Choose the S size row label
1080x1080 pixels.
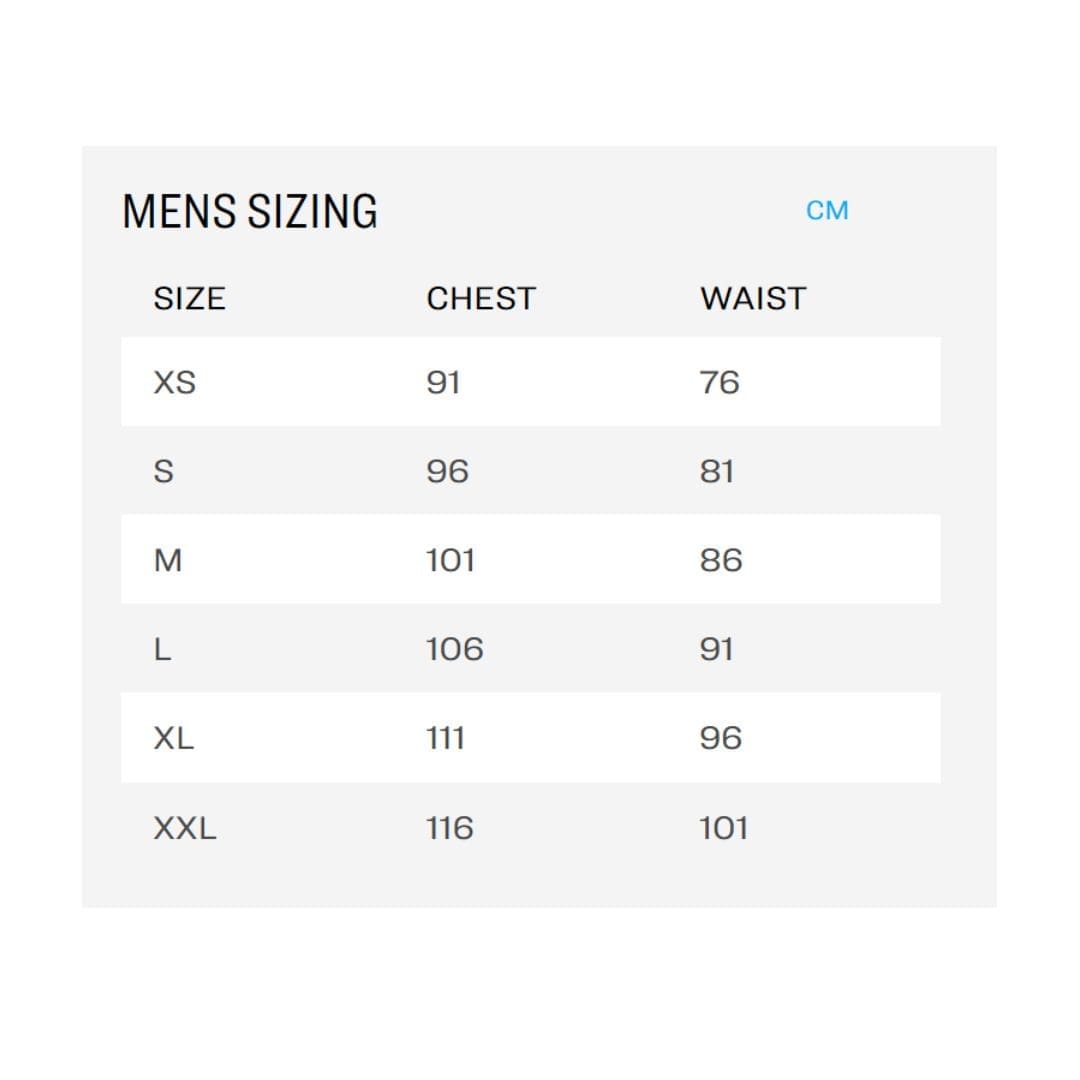click(x=163, y=471)
